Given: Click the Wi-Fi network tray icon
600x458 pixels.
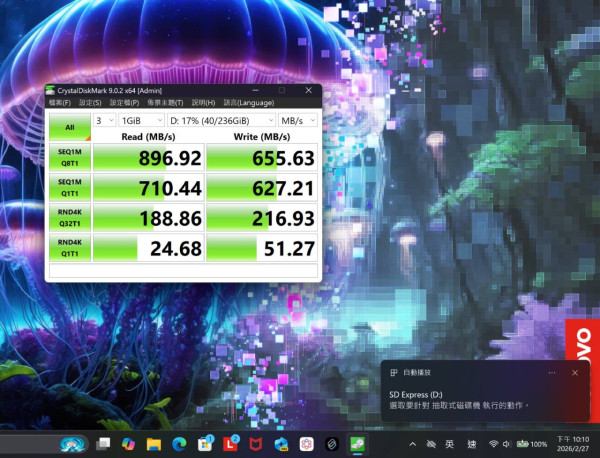Looking at the screenshot, I should 493,444.
